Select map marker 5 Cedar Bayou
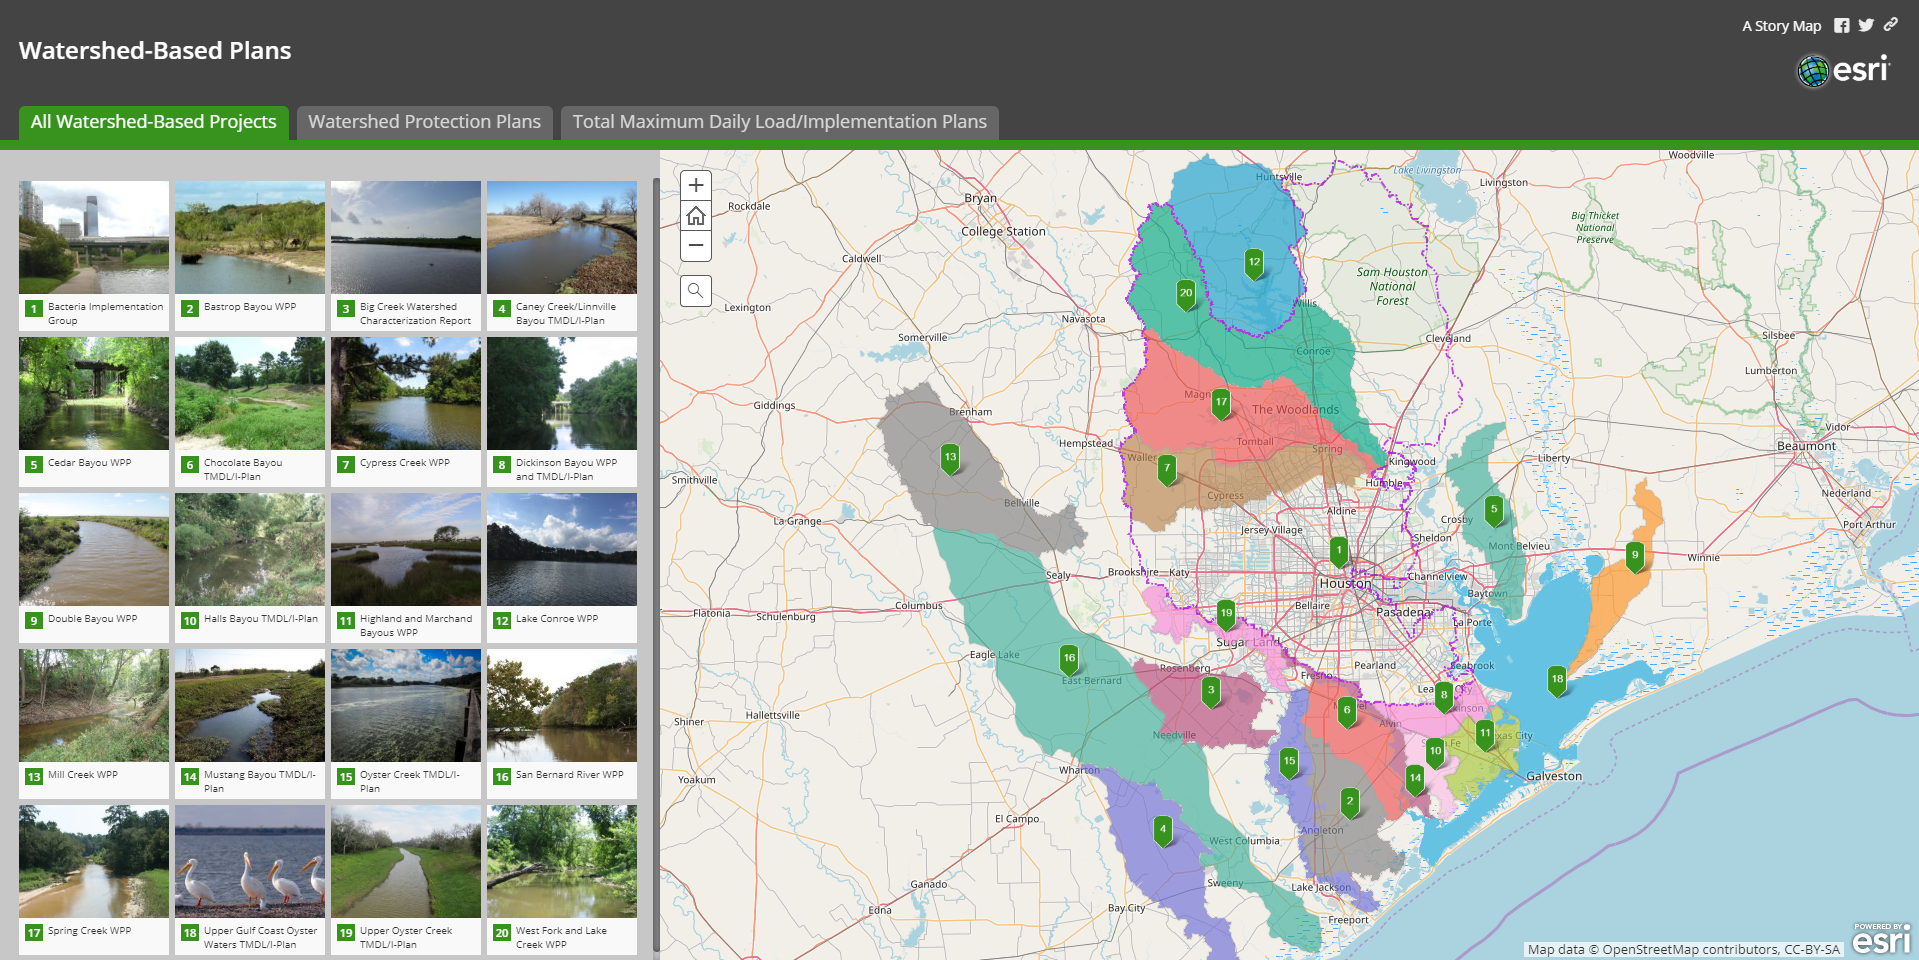Viewport: 1919px width, 960px height. pyautogui.click(x=1494, y=511)
